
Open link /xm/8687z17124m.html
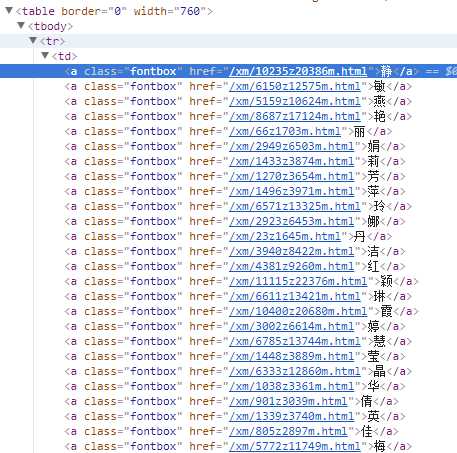(x=295, y=116)
